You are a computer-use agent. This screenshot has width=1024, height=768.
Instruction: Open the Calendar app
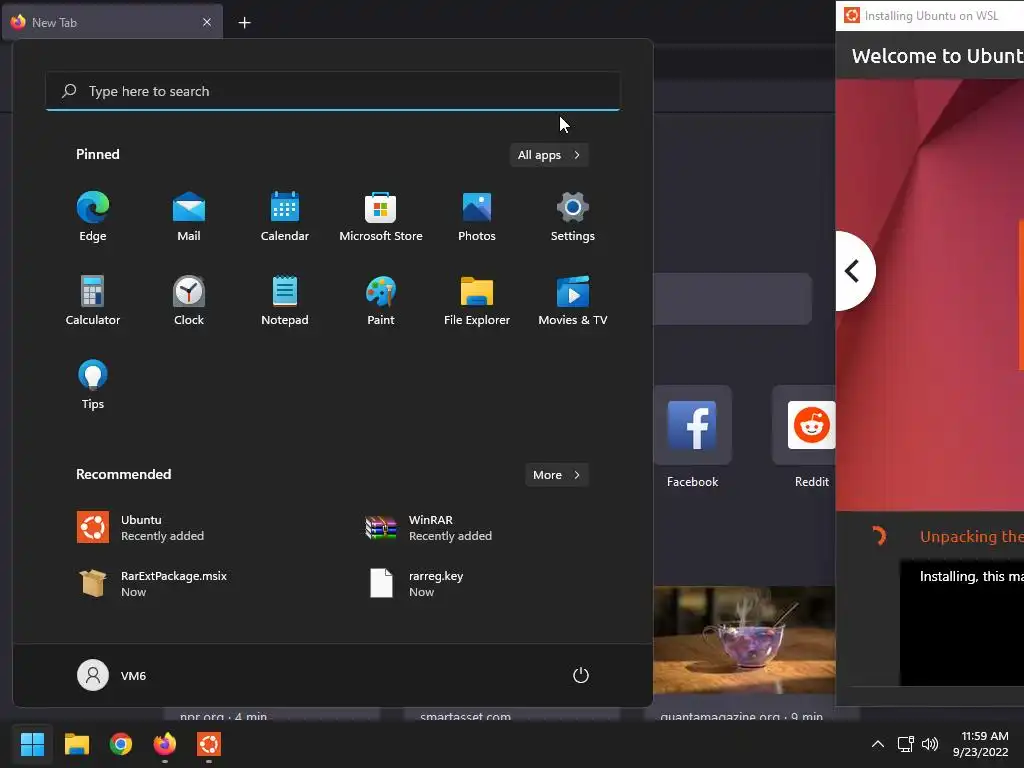[285, 217]
